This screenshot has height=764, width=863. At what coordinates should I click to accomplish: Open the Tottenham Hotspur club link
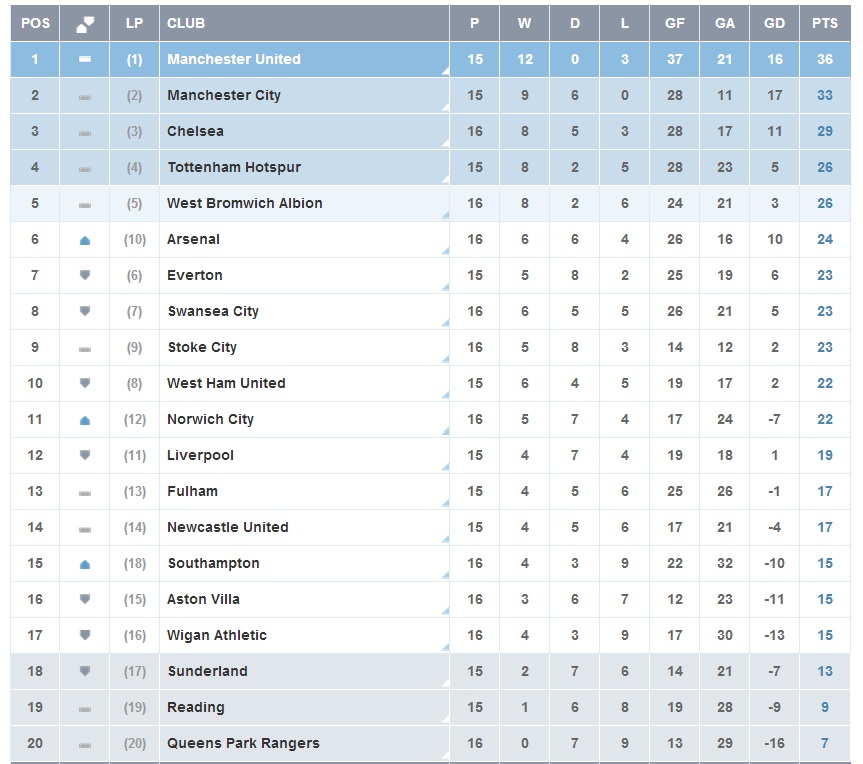pos(234,167)
